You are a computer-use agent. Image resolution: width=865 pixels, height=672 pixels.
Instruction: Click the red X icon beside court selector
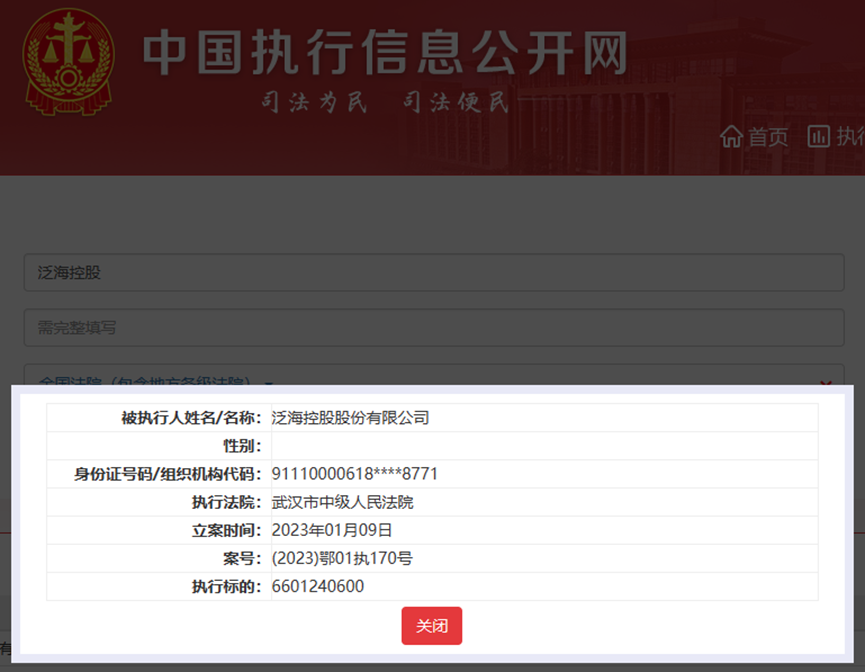click(826, 383)
